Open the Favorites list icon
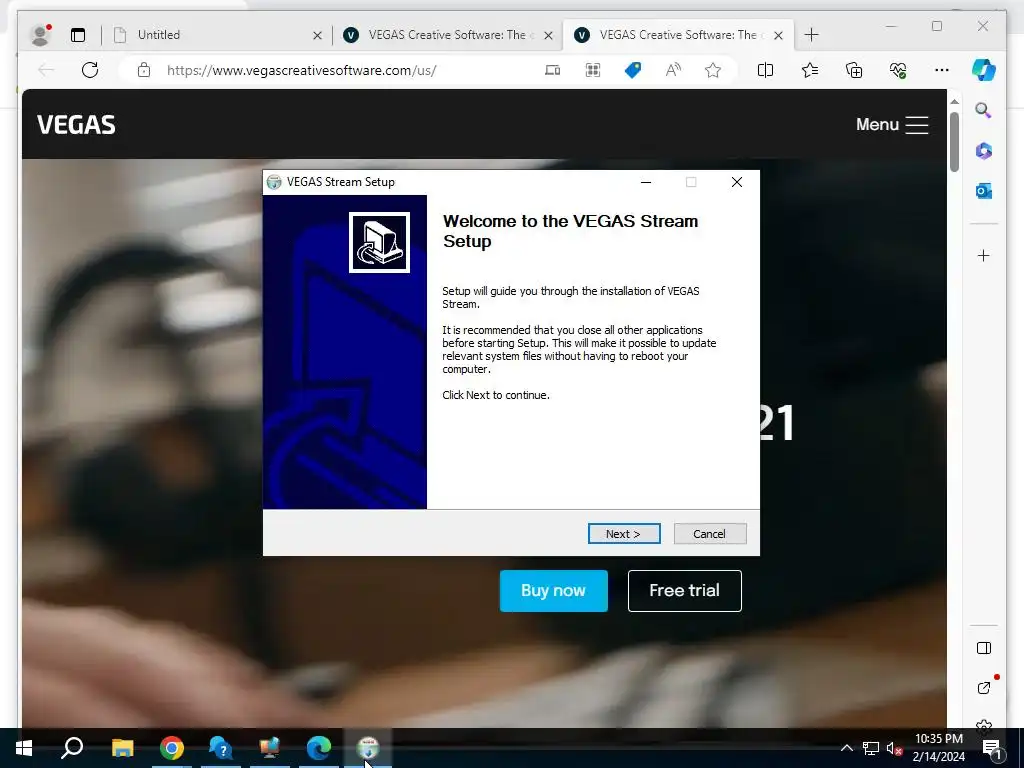Viewport: 1024px width, 768px height. [x=810, y=70]
